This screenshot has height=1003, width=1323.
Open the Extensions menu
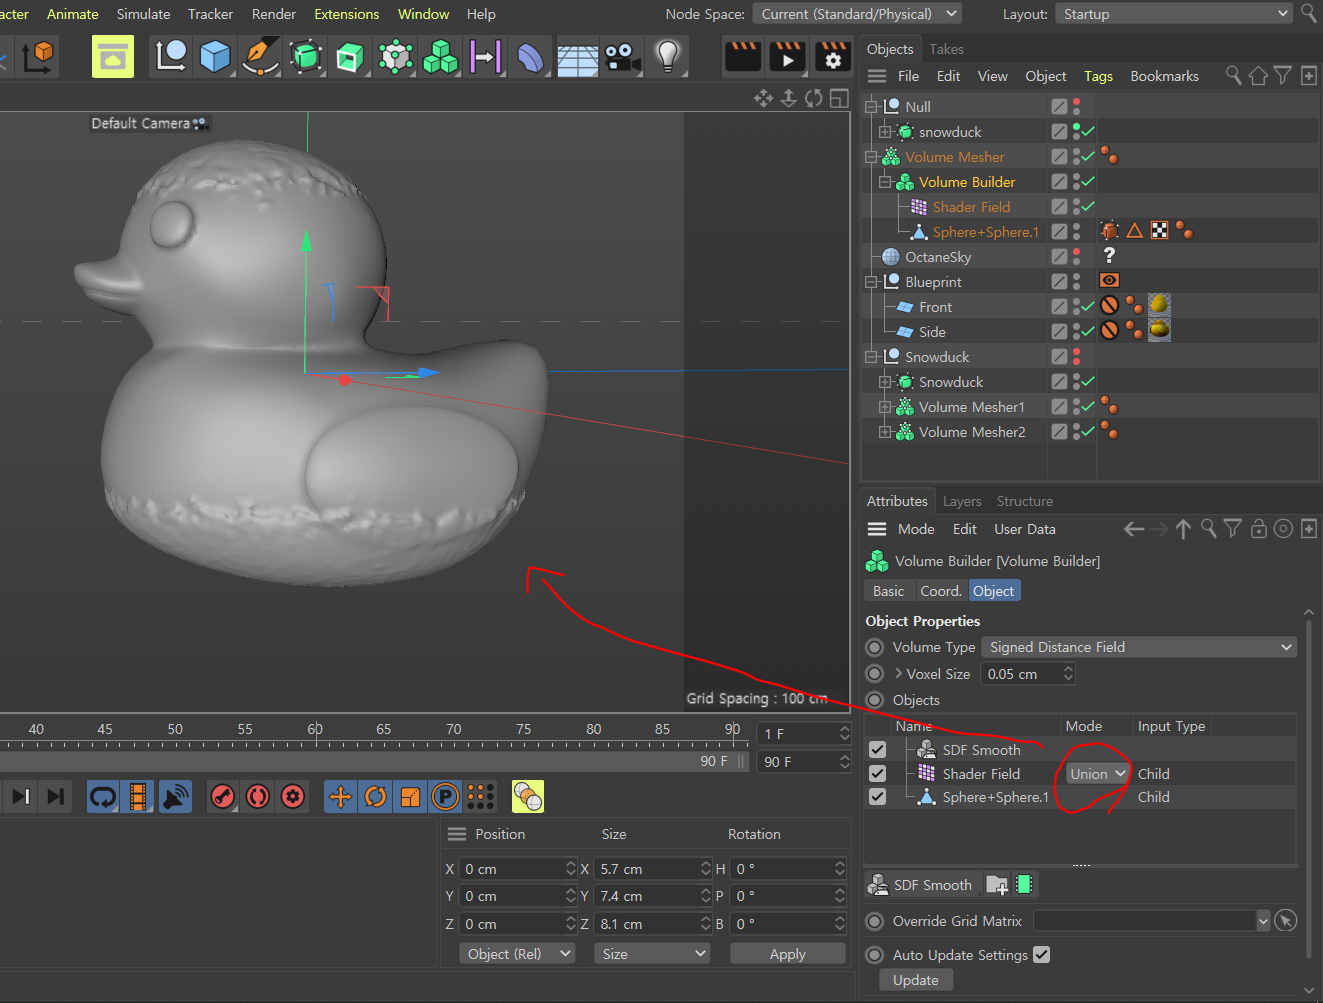coord(346,14)
